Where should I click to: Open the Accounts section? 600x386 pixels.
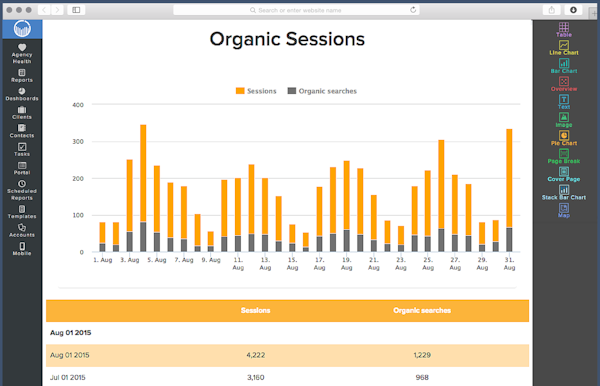click(x=22, y=230)
